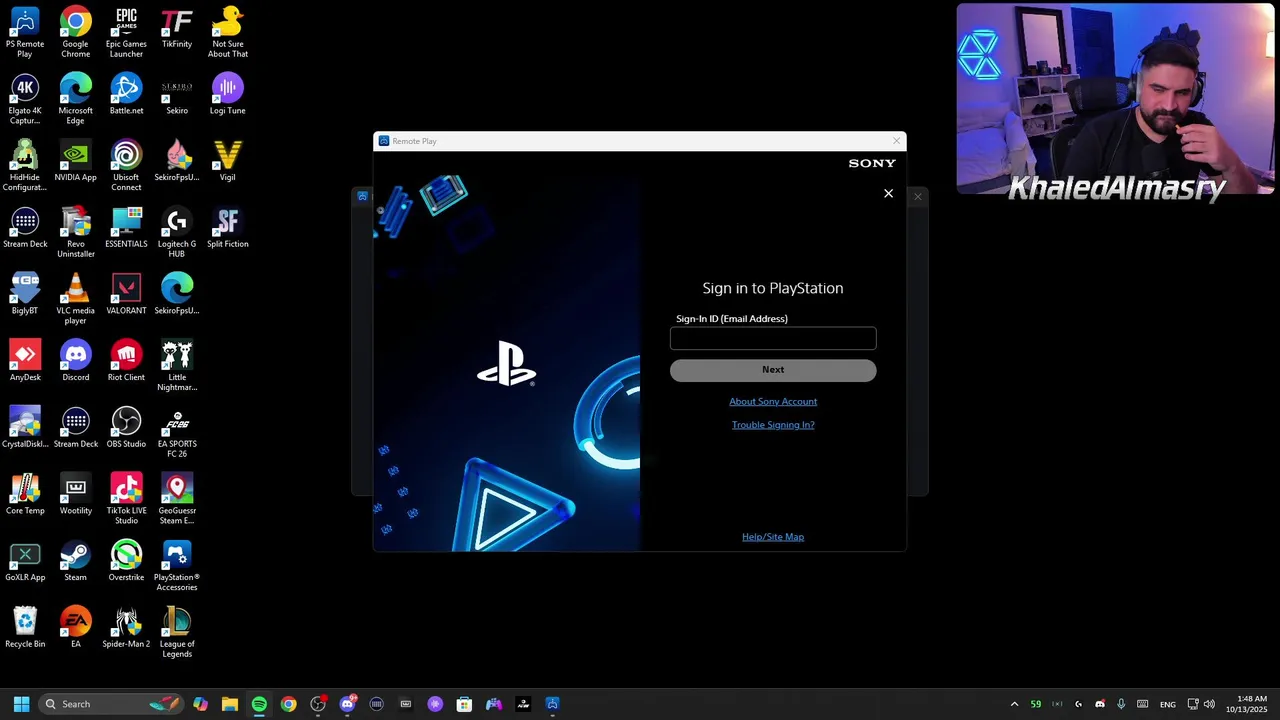Open HidHide Configuration desktop icon
This screenshot has width=1280, height=720.
click(25, 166)
